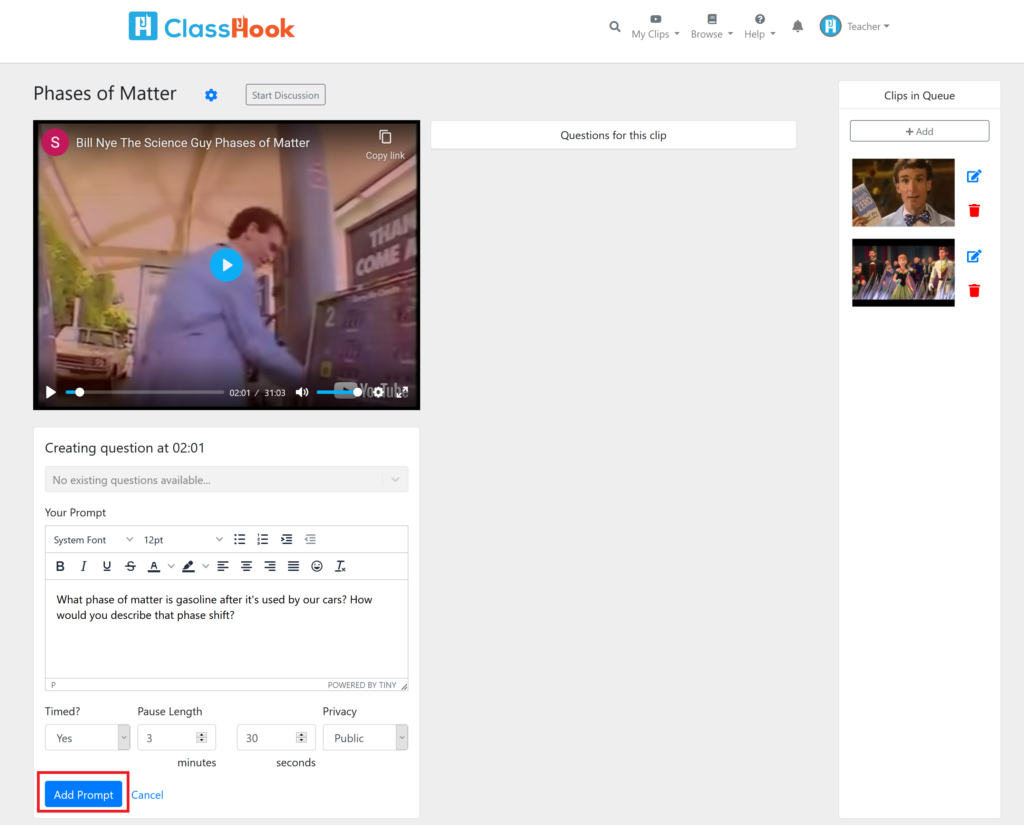
Task: Click the seconds pause length field
Action: pos(276,737)
